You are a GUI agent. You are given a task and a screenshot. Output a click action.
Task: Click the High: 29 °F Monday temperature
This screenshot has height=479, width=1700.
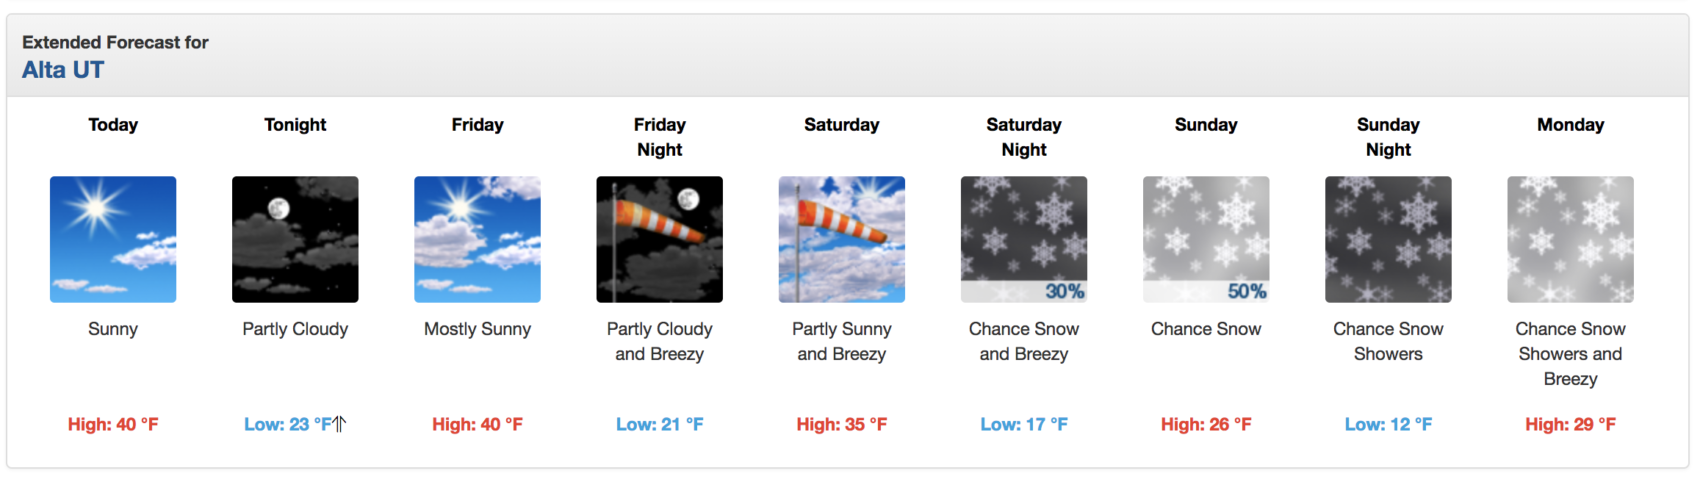pyautogui.click(x=1570, y=424)
